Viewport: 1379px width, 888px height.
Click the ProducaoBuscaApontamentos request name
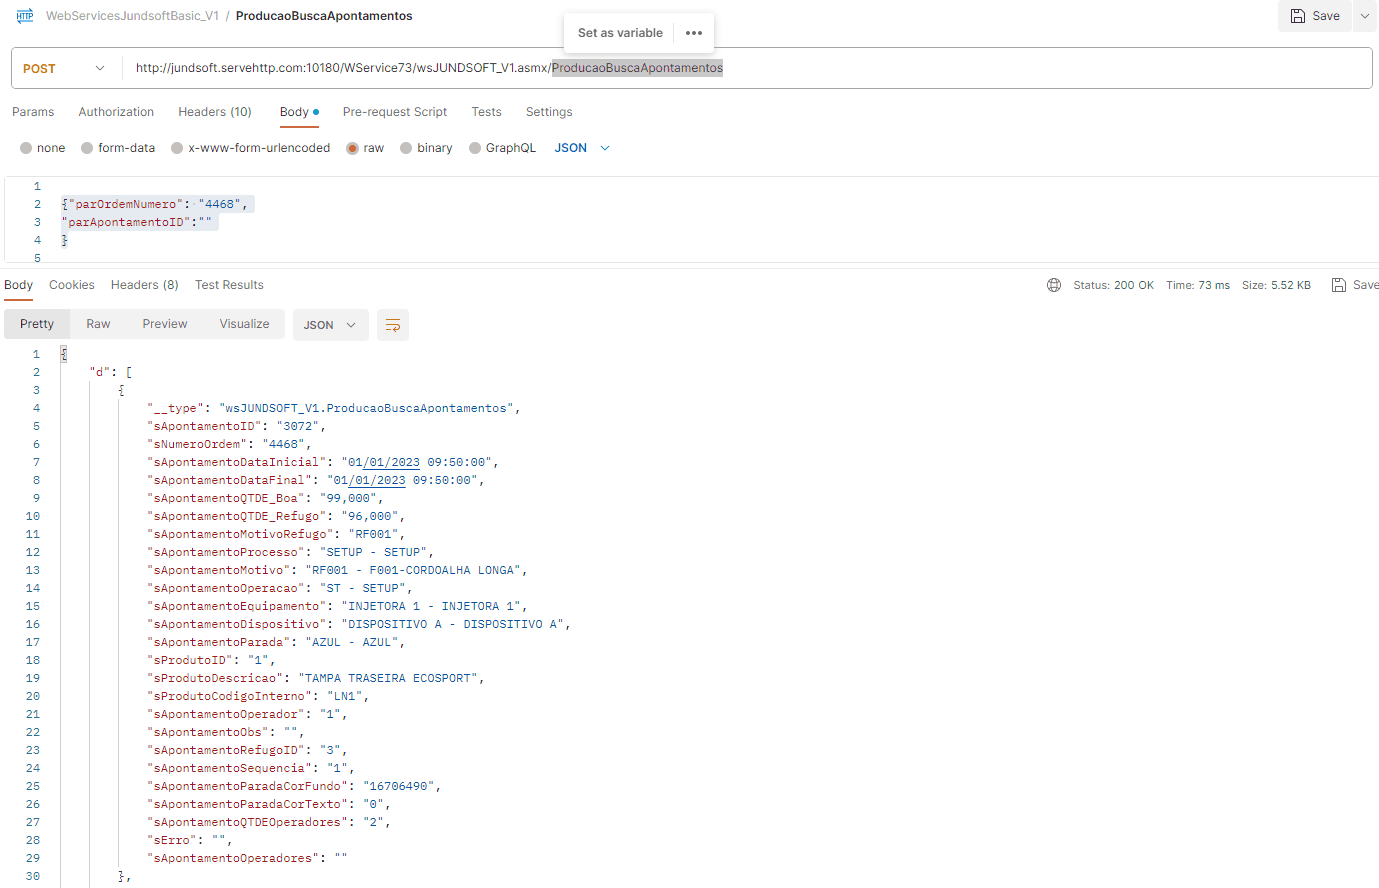click(324, 16)
